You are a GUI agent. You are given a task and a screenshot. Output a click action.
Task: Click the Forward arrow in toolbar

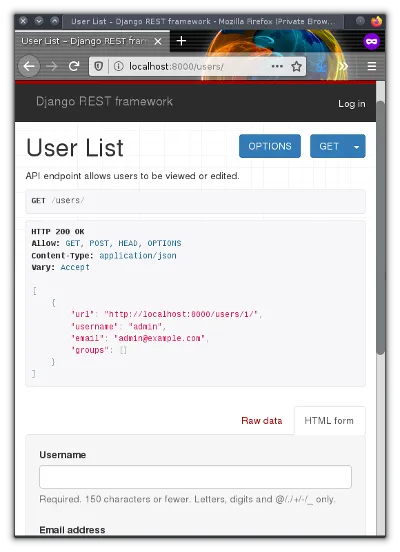[x=52, y=66]
